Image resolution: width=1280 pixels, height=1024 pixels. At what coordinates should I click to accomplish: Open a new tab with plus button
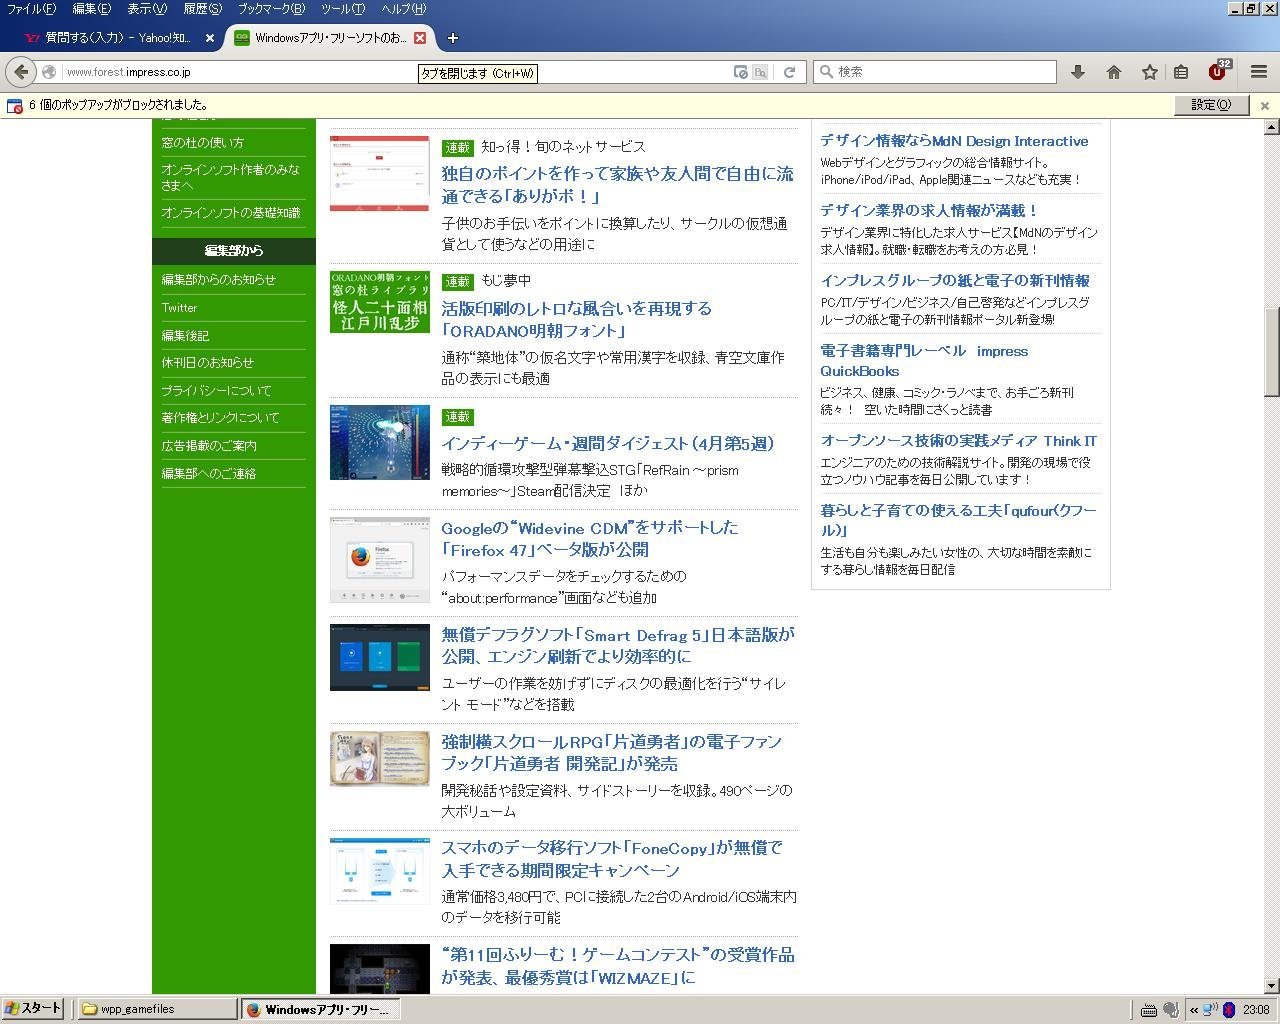tap(452, 38)
